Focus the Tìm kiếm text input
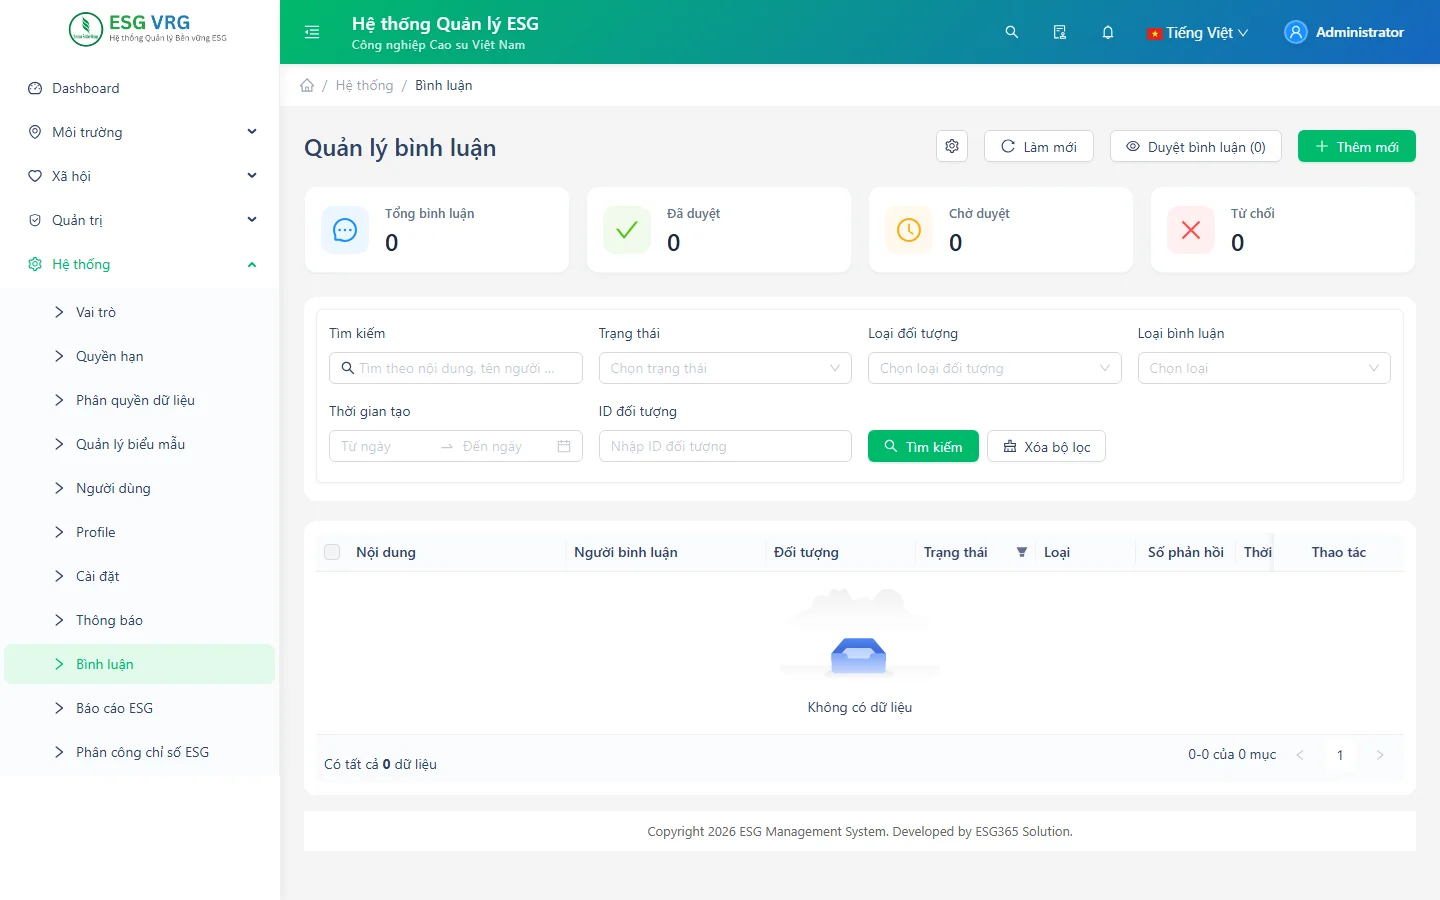 [456, 368]
